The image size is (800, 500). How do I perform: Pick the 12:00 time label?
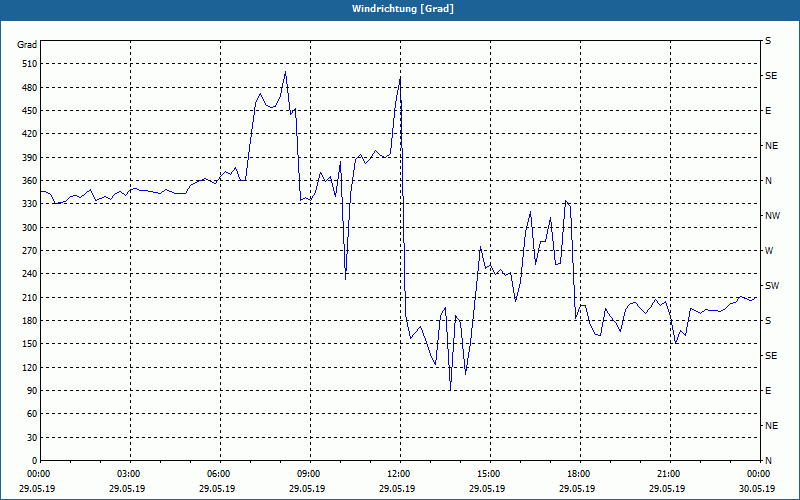(x=400, y=474)
